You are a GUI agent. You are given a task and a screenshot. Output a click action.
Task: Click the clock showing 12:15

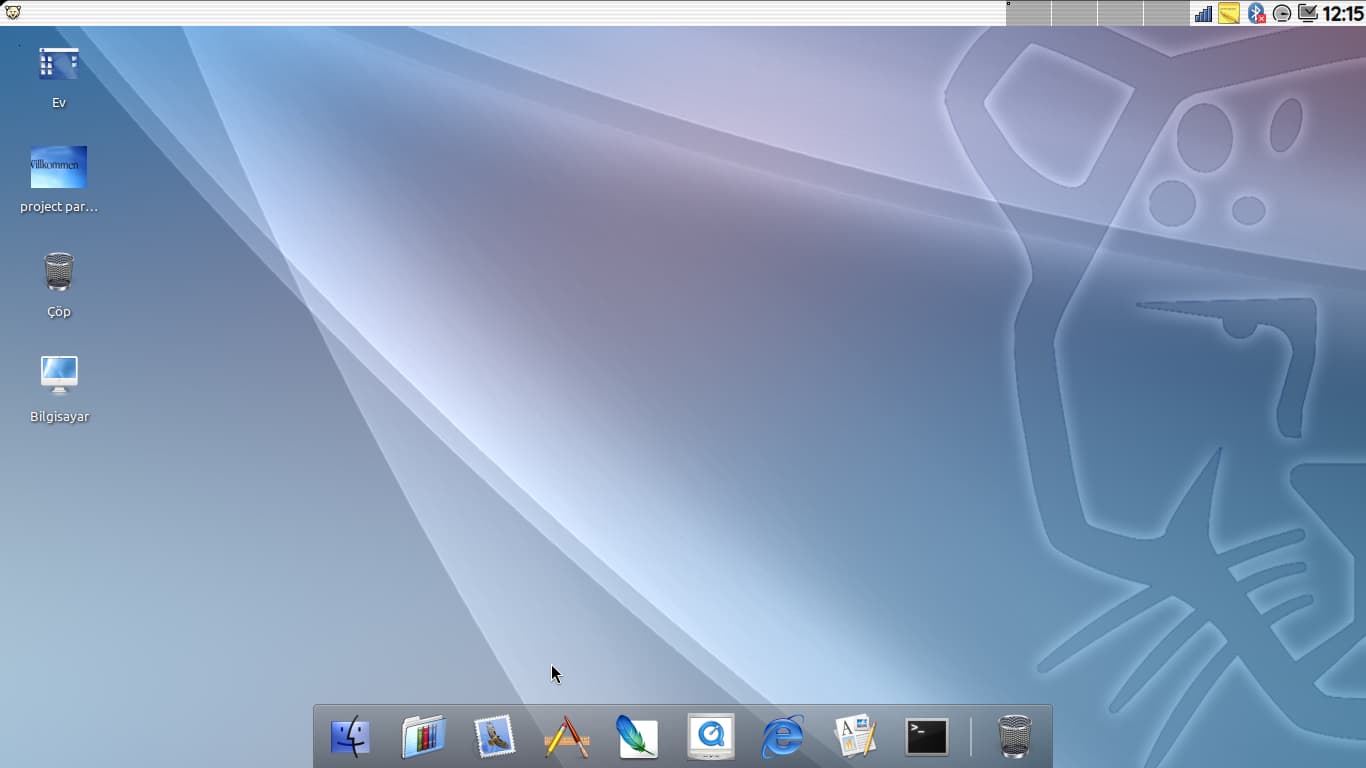[1343, 13]
